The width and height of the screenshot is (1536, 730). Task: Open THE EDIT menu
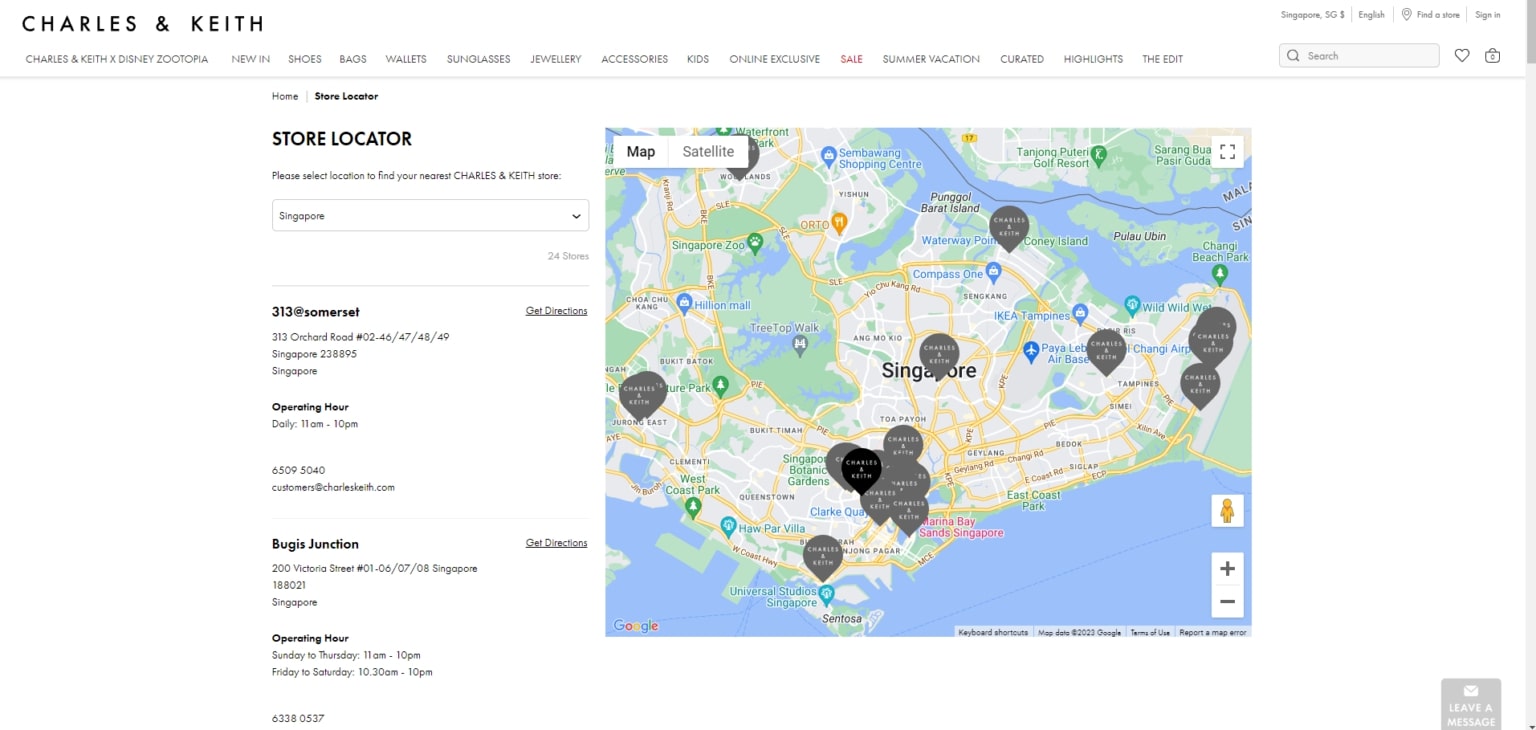[x=1162, y=59]
